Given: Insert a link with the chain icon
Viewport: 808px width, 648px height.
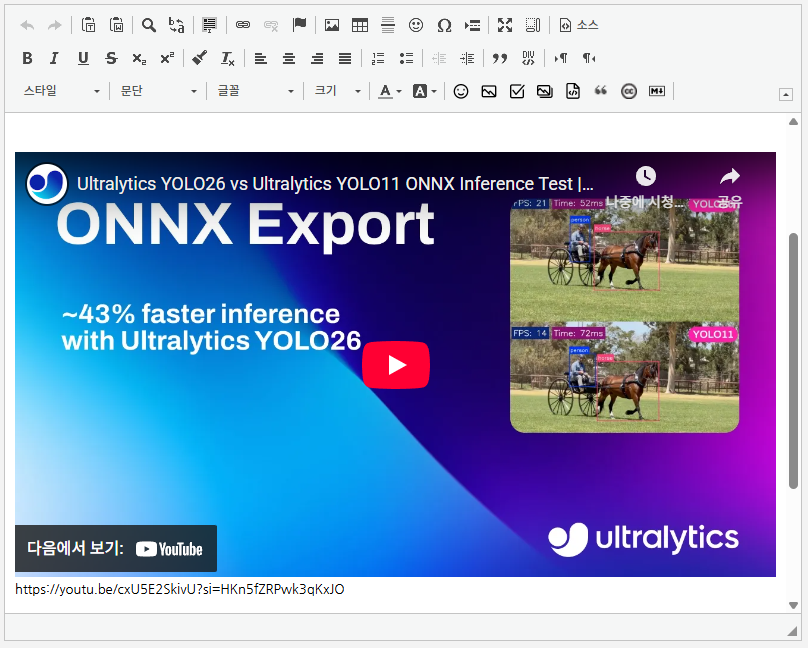Looking at the screenshot, I should tap(242, 25).
